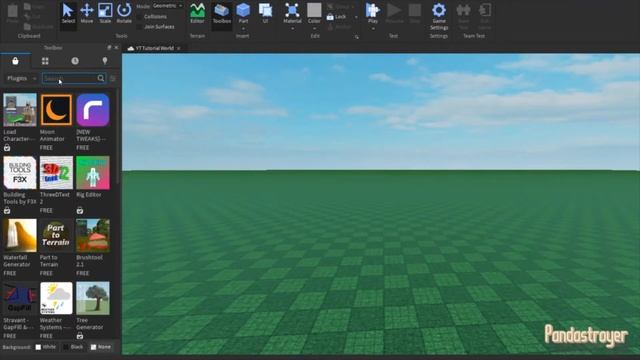Insert a Part from the ribbon
The image size is (640, 360).
pos(243,12)
